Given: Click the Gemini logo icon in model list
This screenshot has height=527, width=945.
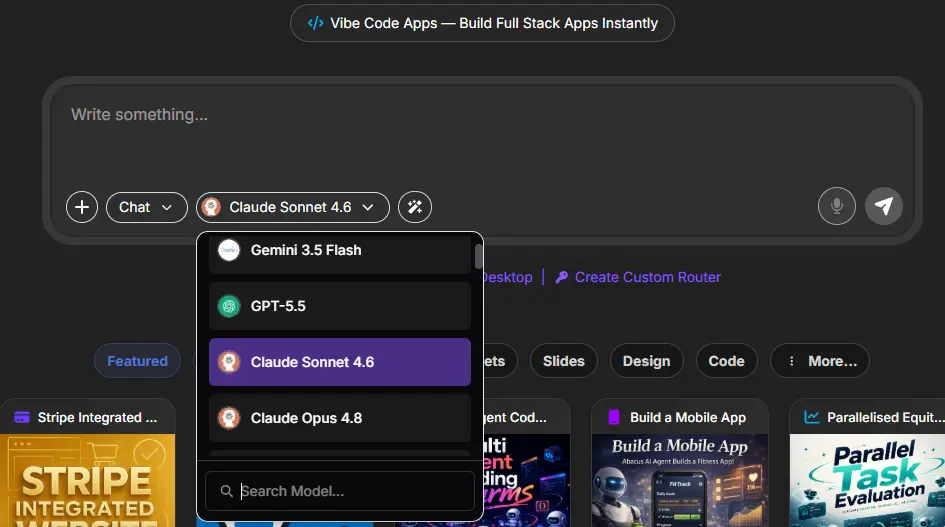Looking at the screenshot, I should 229,250.
